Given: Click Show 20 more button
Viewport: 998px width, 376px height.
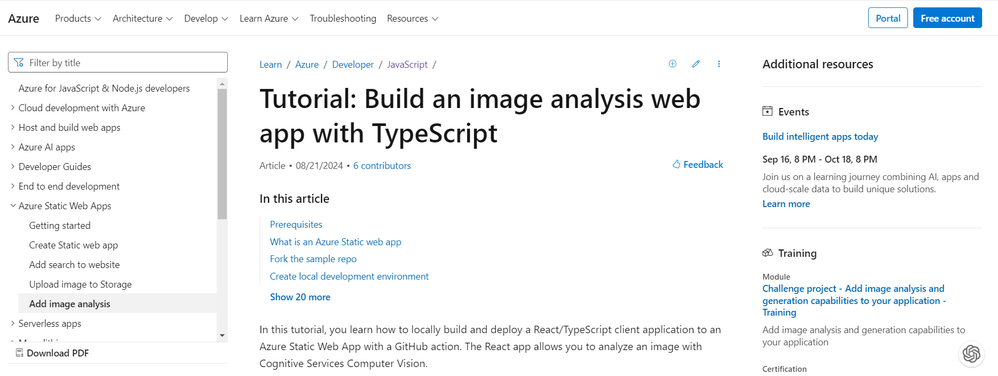Looking at the screenshot, I should [x=300, y=297].
